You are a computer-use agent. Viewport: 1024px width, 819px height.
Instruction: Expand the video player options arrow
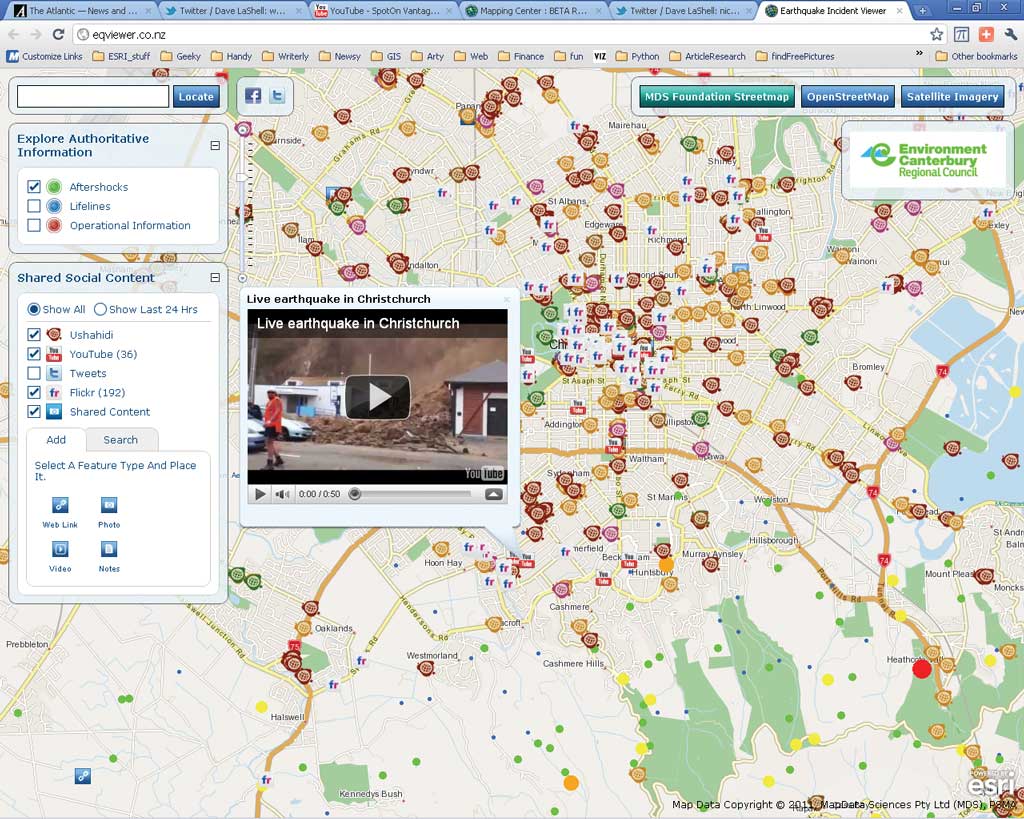point(494,494)
